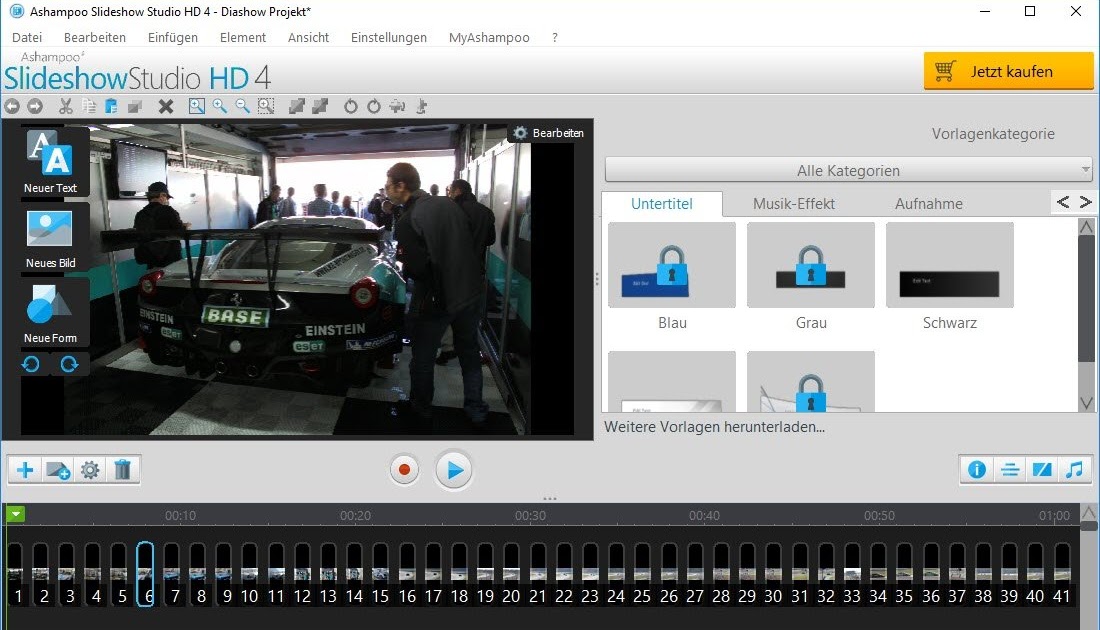Click the Jetzt kaufen button

[x=1008, y=71]
